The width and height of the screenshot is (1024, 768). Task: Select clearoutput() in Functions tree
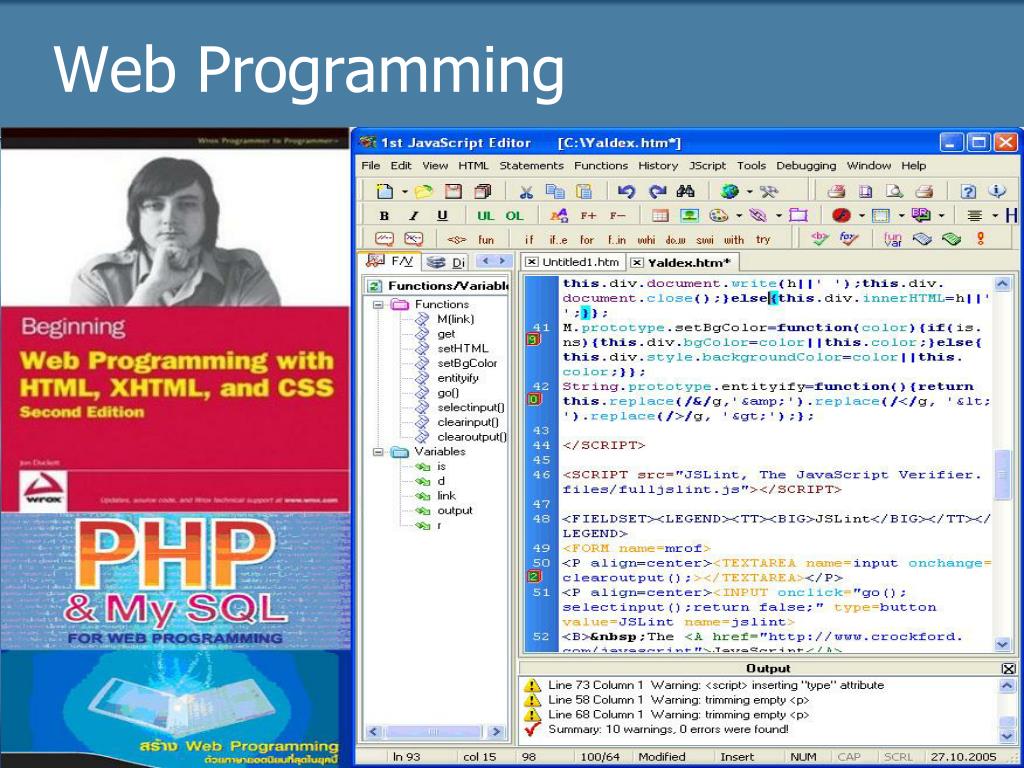(x=472, y=437)
